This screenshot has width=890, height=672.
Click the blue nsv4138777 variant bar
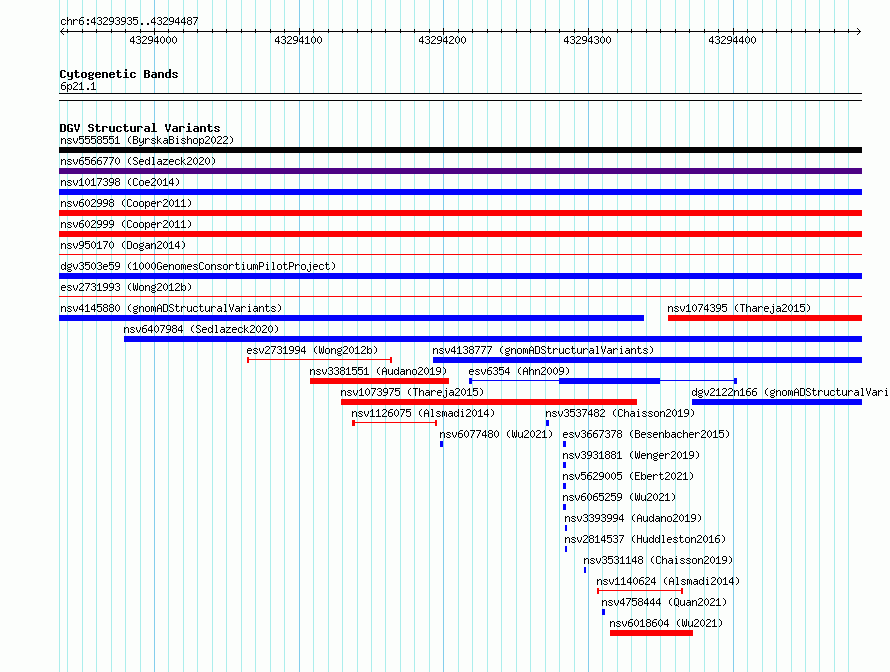(647, 360)
